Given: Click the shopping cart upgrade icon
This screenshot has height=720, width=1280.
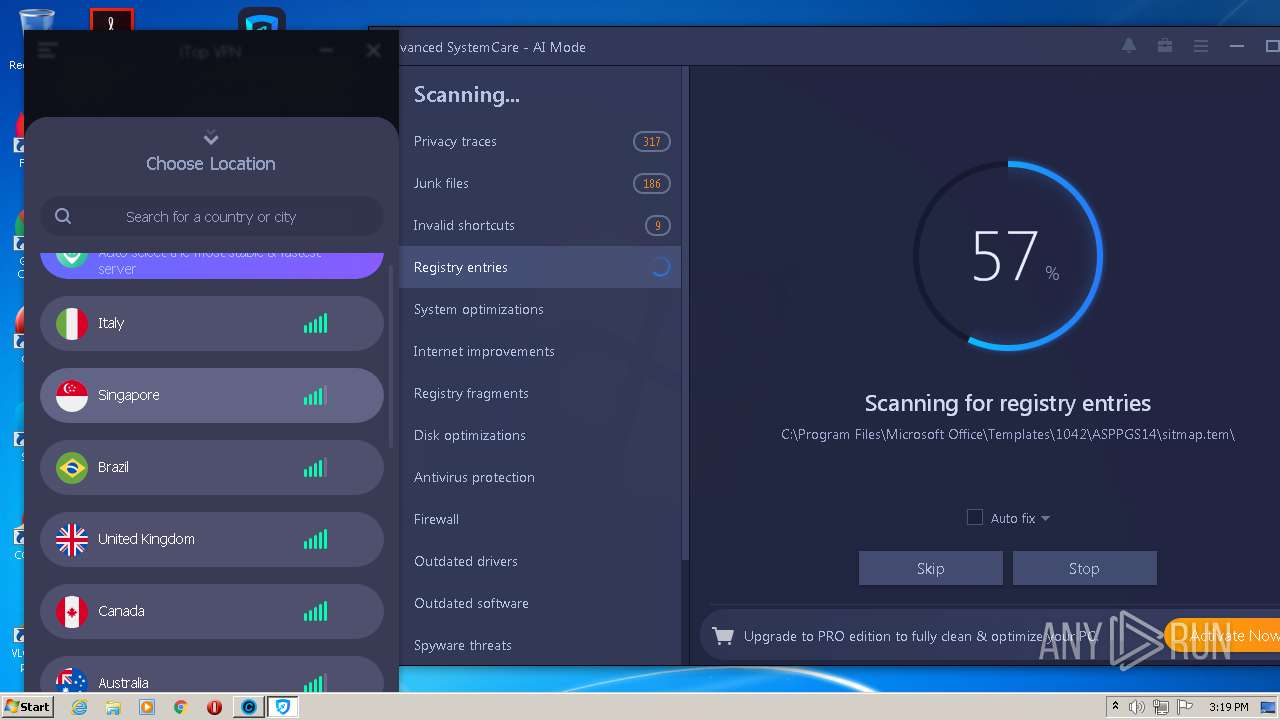Looking at the screenshot, I should (x=723, y=636).
